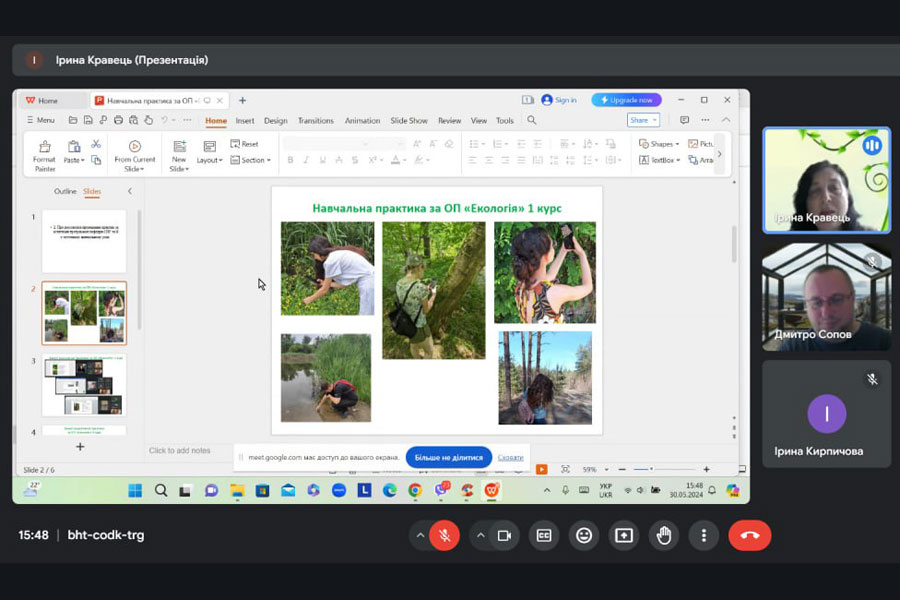Image resolution: width=900 pixels, height=600 pixels.
Task: Click the Upgrade now button
Action: (626, 100)
